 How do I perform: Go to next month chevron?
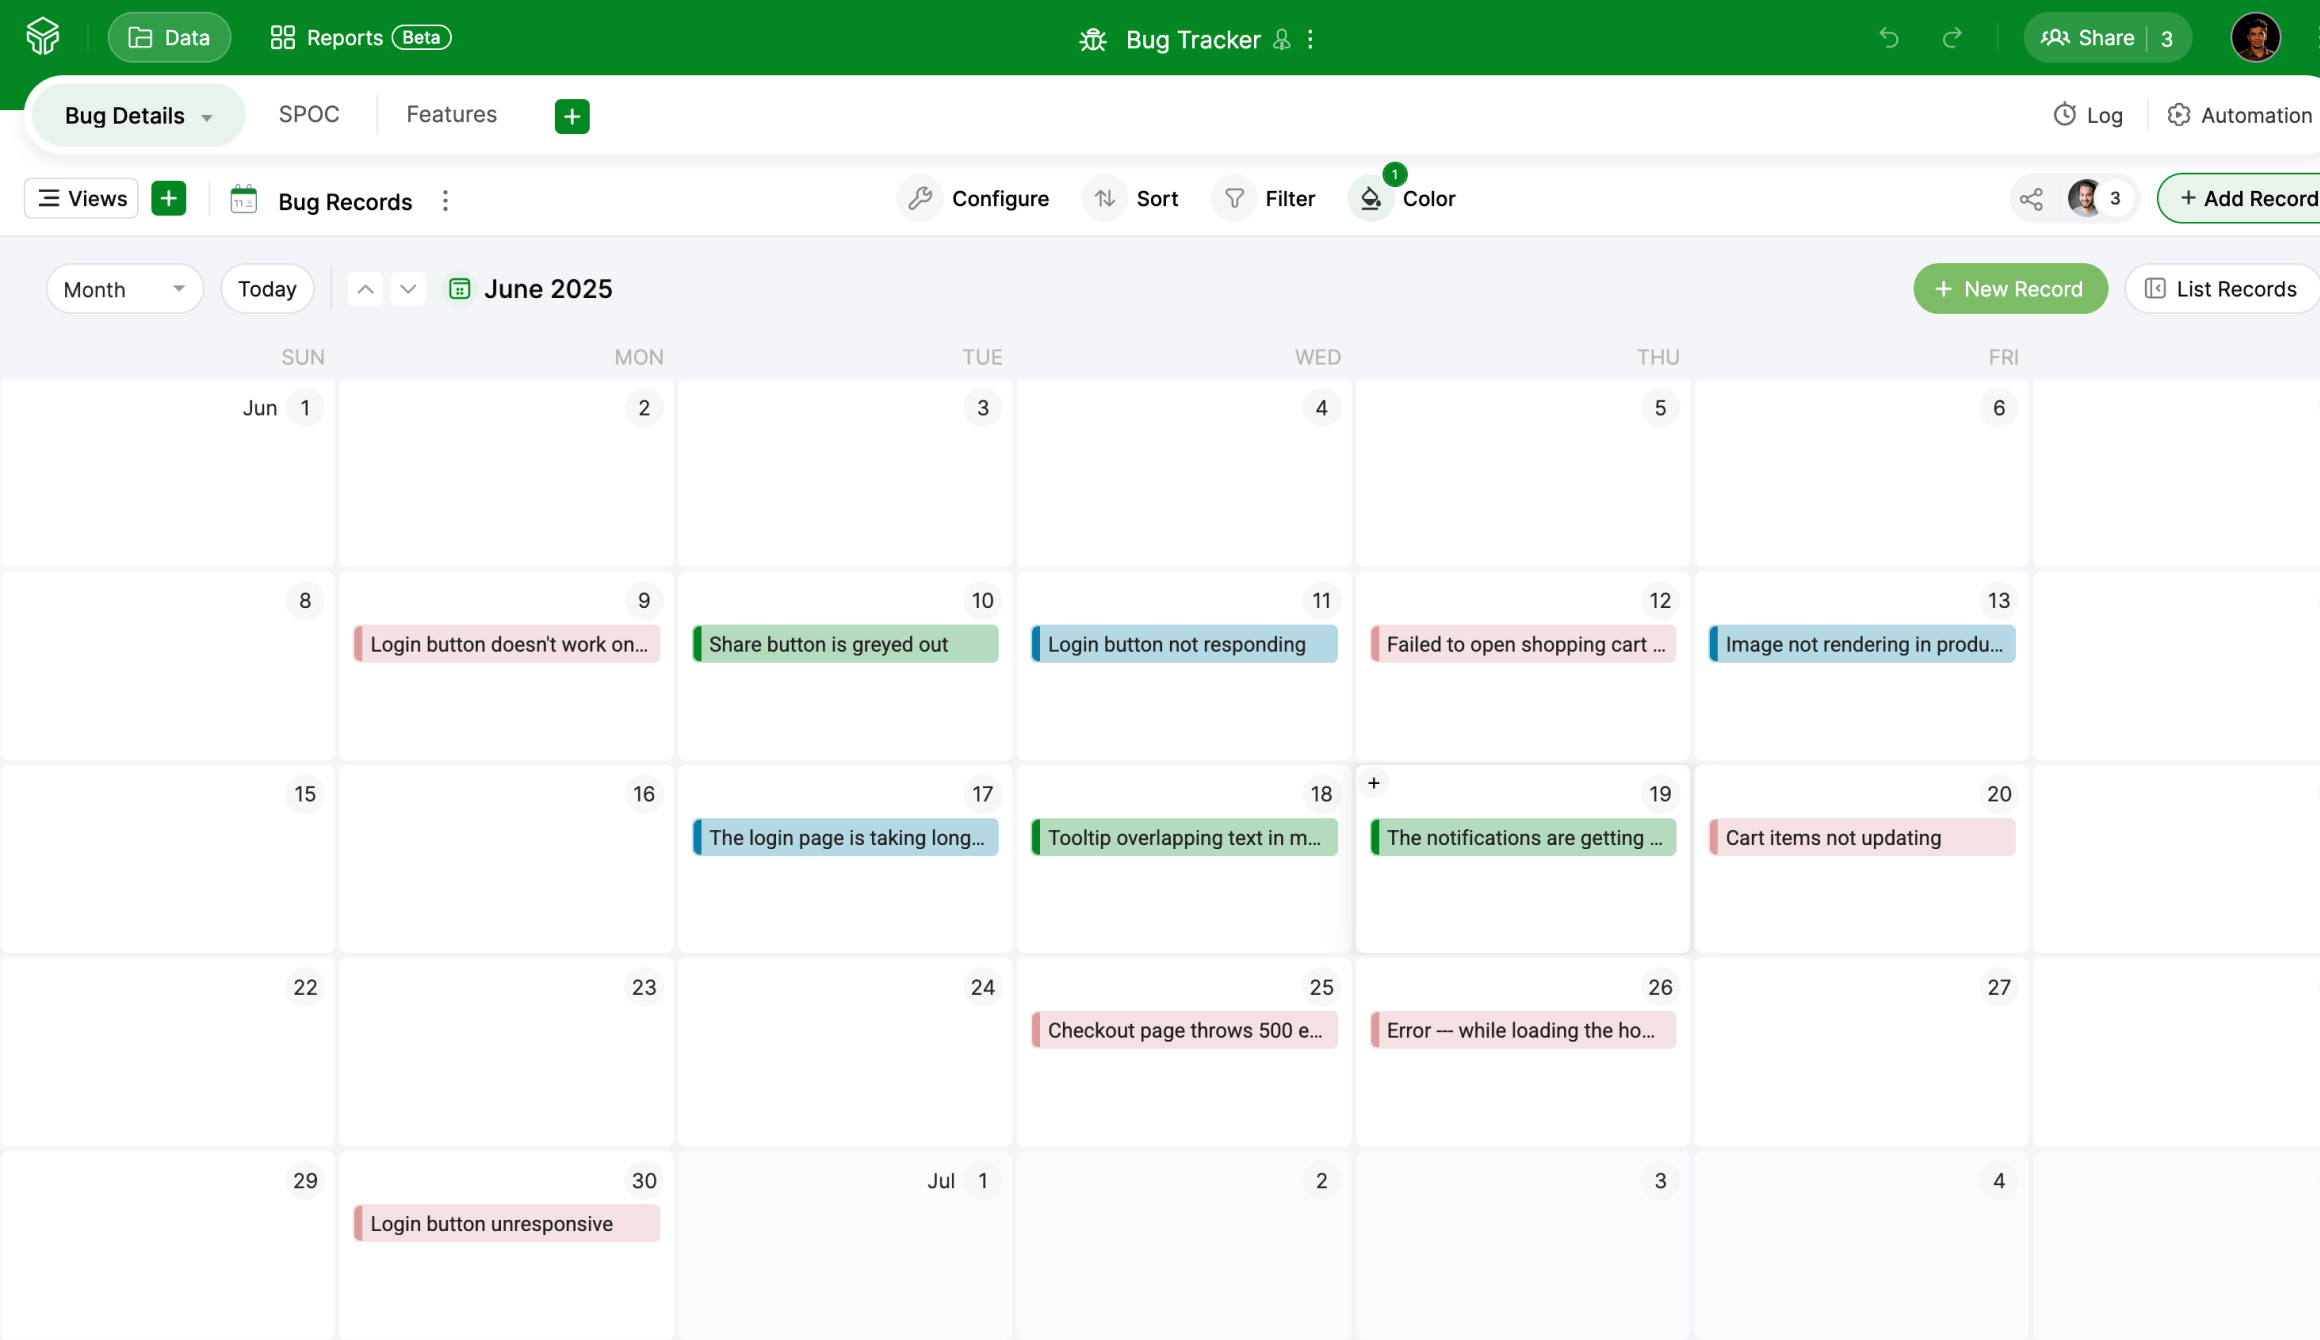click(x=407, y=289)
